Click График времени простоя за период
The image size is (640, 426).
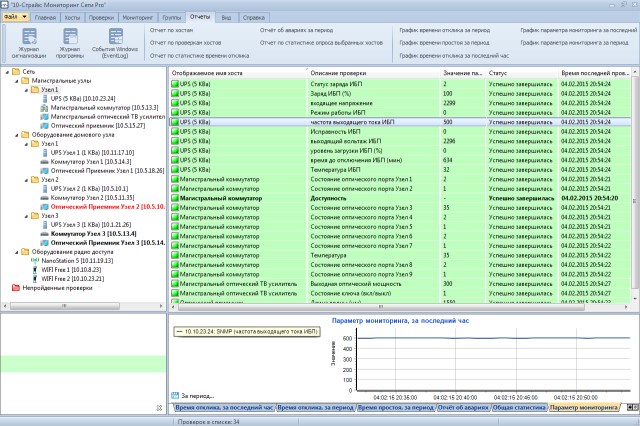point(444,43)
